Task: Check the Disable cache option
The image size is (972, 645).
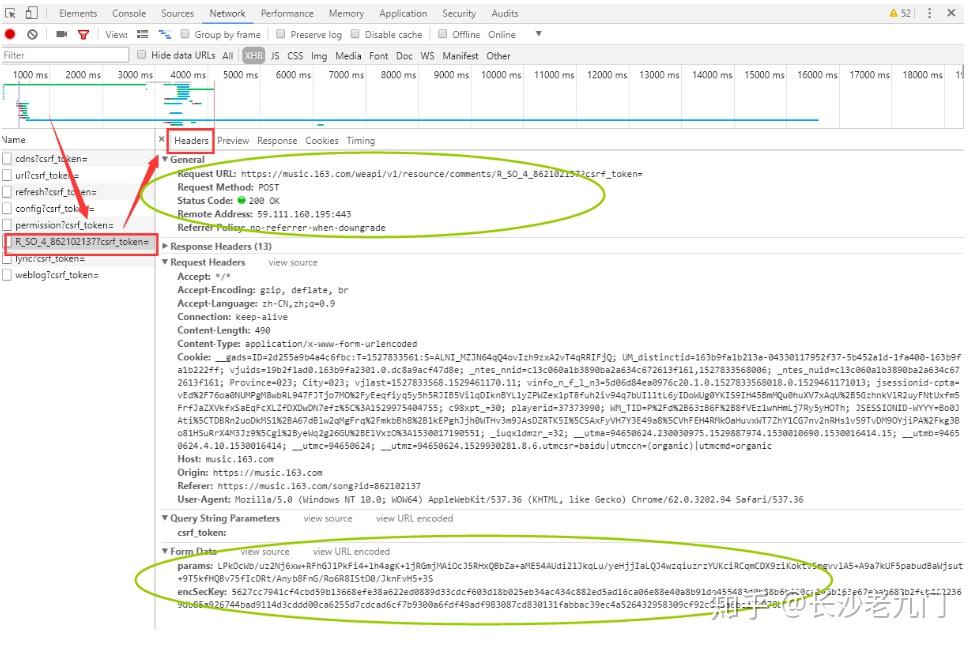Action: tap(355, 34)
